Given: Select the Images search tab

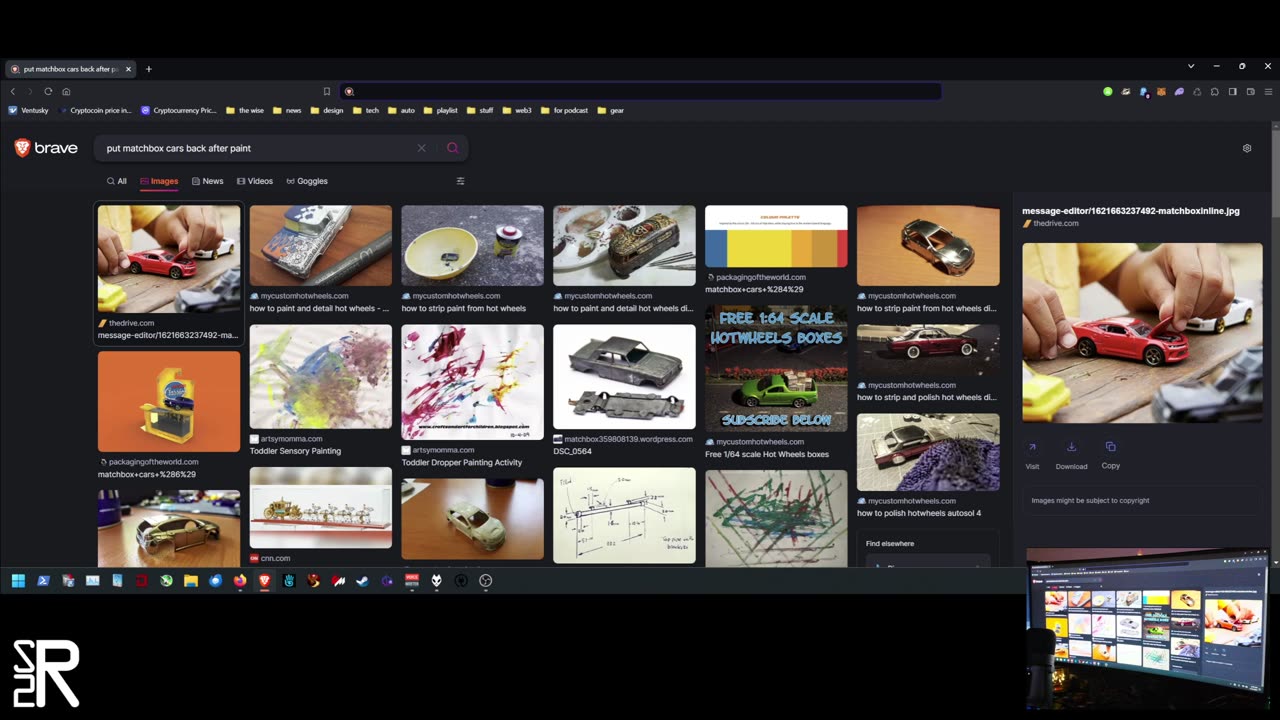Looking at the screenshot, I should point(159,181).
